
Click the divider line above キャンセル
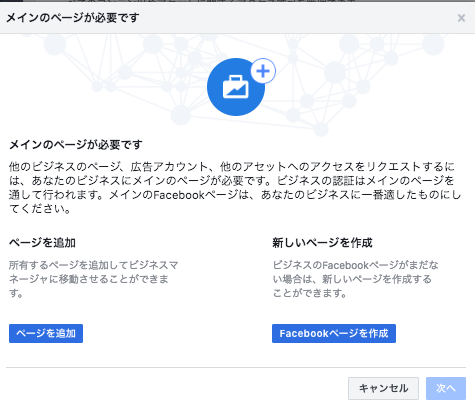coord(236,368)
